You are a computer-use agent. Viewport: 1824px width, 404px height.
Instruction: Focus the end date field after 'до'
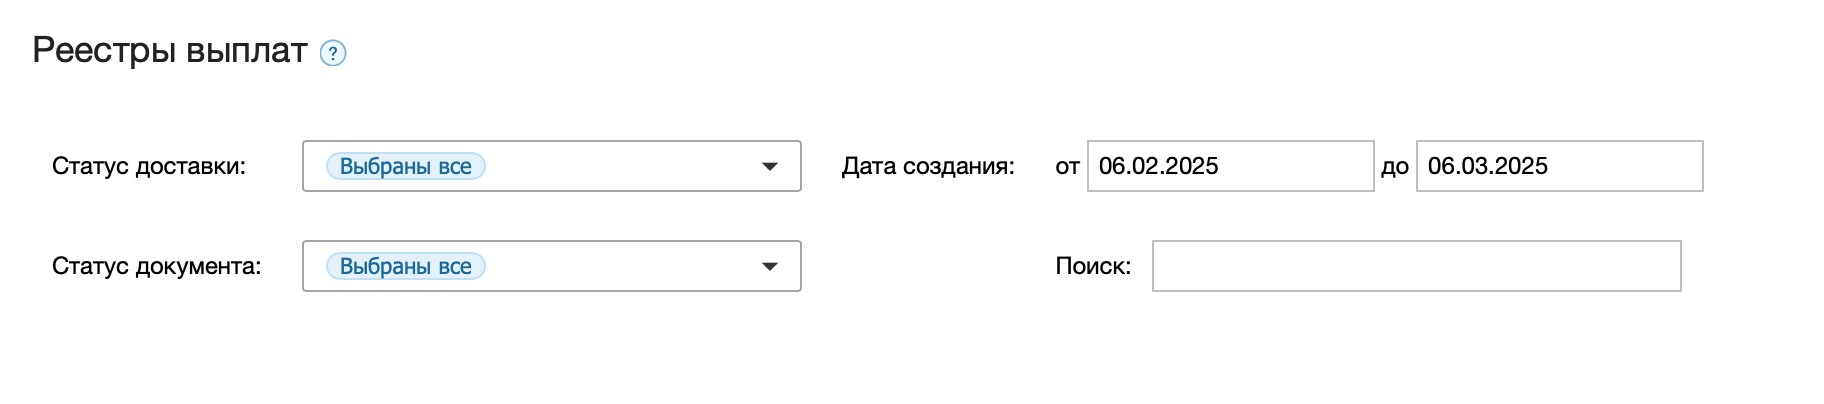click(1559, 166)
